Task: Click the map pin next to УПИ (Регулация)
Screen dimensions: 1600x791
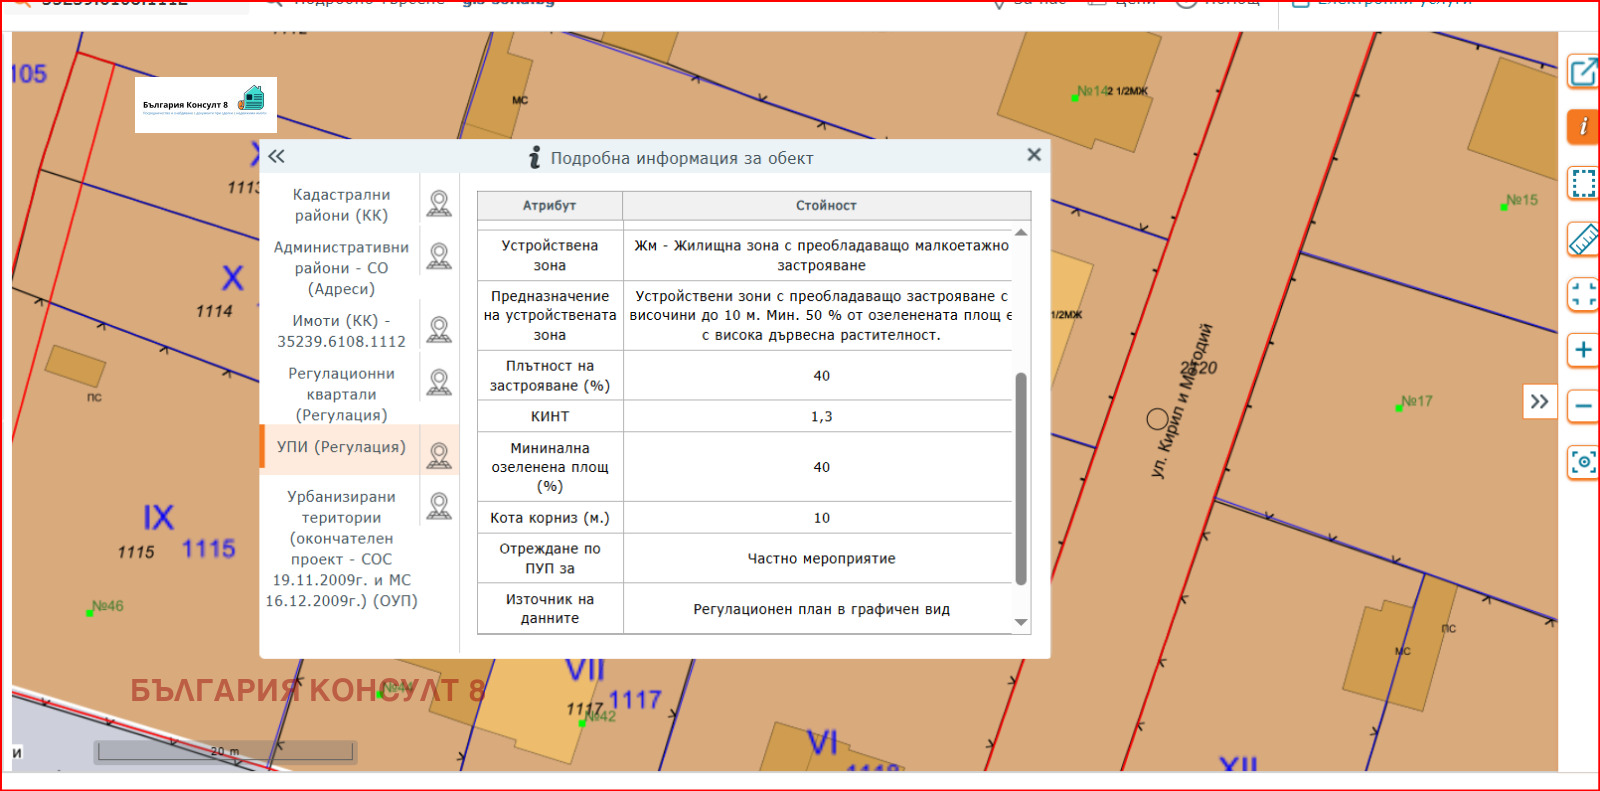Action: [439, 455]
